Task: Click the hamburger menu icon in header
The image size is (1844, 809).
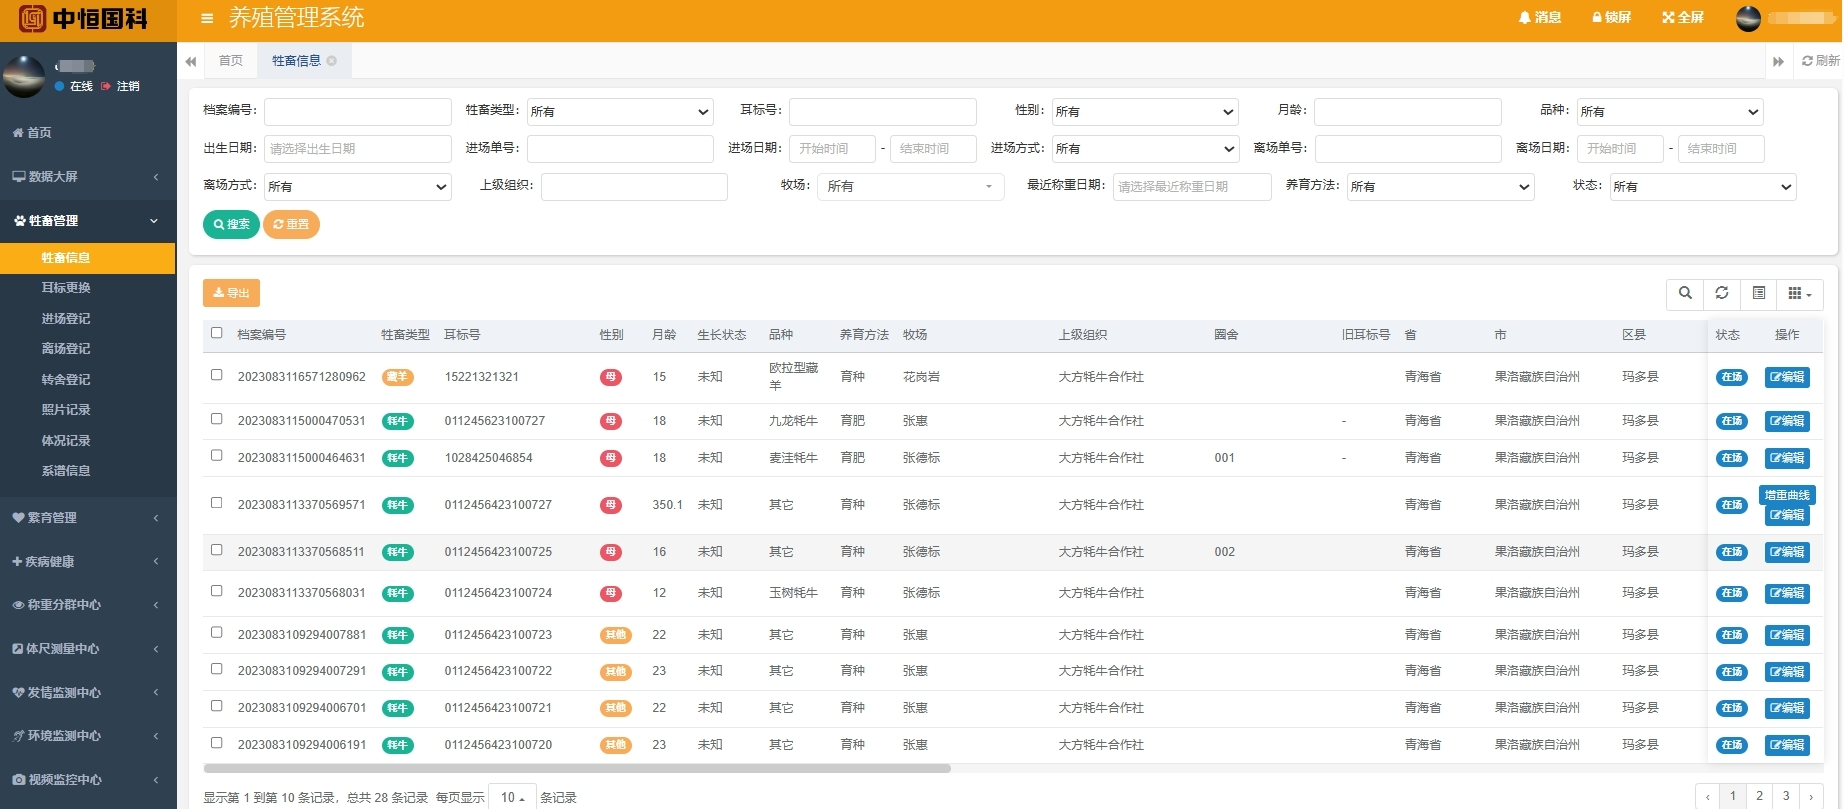Action: (x=207, y=18)
